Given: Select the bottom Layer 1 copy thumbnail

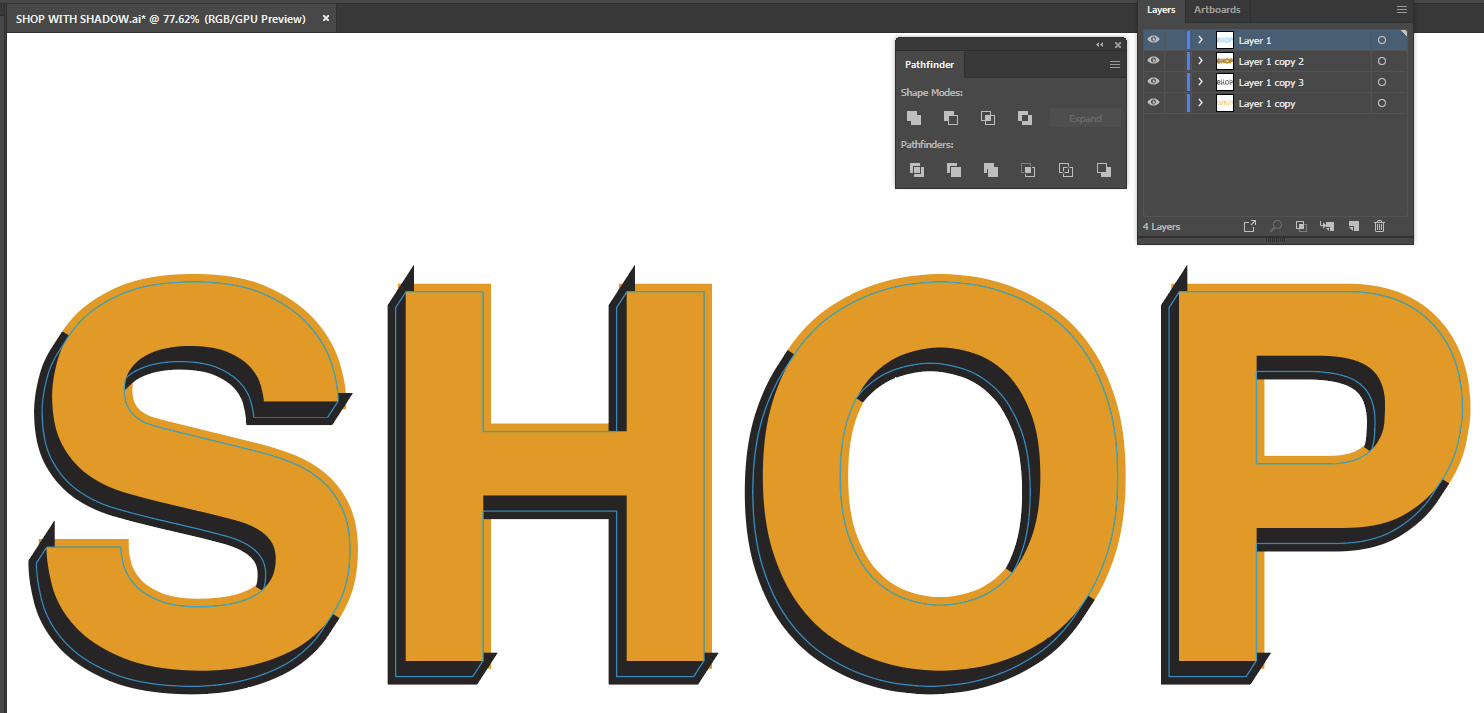Looking at the screenshot, I should (1225, 103).
